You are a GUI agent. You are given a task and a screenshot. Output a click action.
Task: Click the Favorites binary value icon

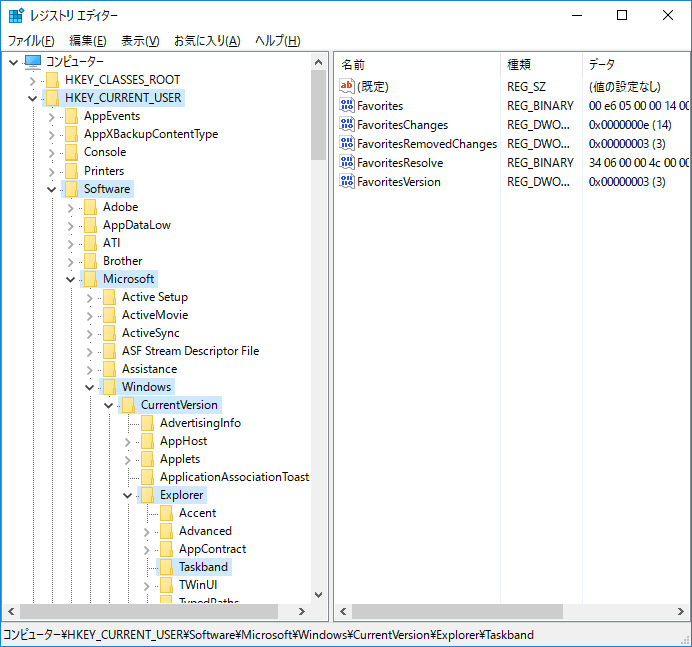[x=347, y=105]
